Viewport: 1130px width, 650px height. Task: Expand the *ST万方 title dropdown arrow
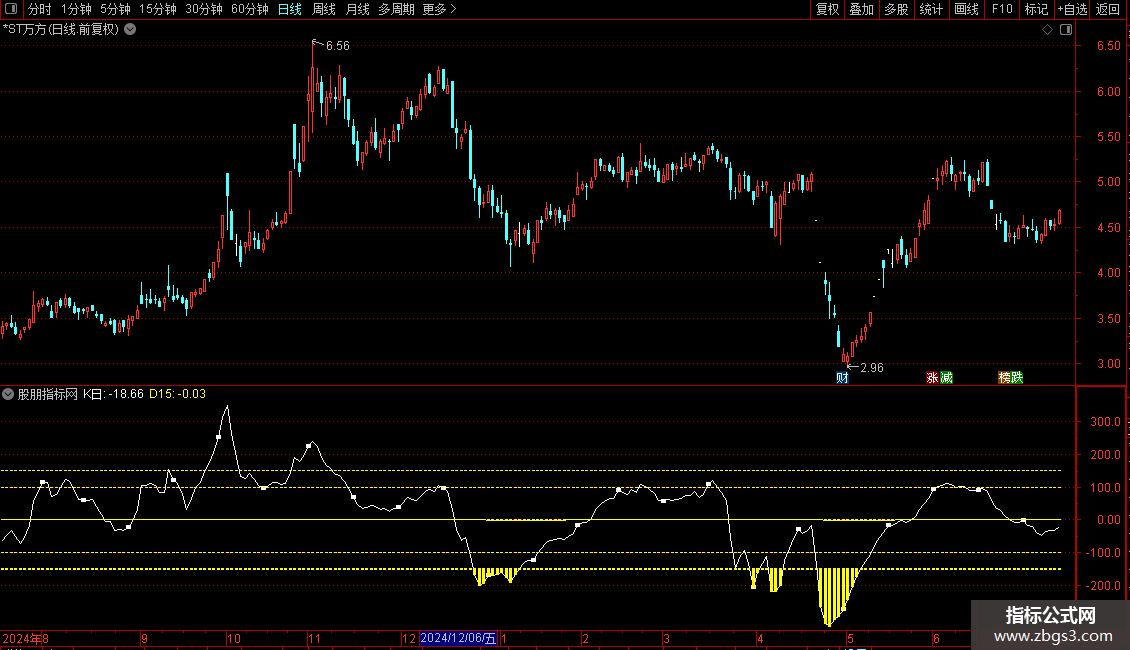pos(130,30)
